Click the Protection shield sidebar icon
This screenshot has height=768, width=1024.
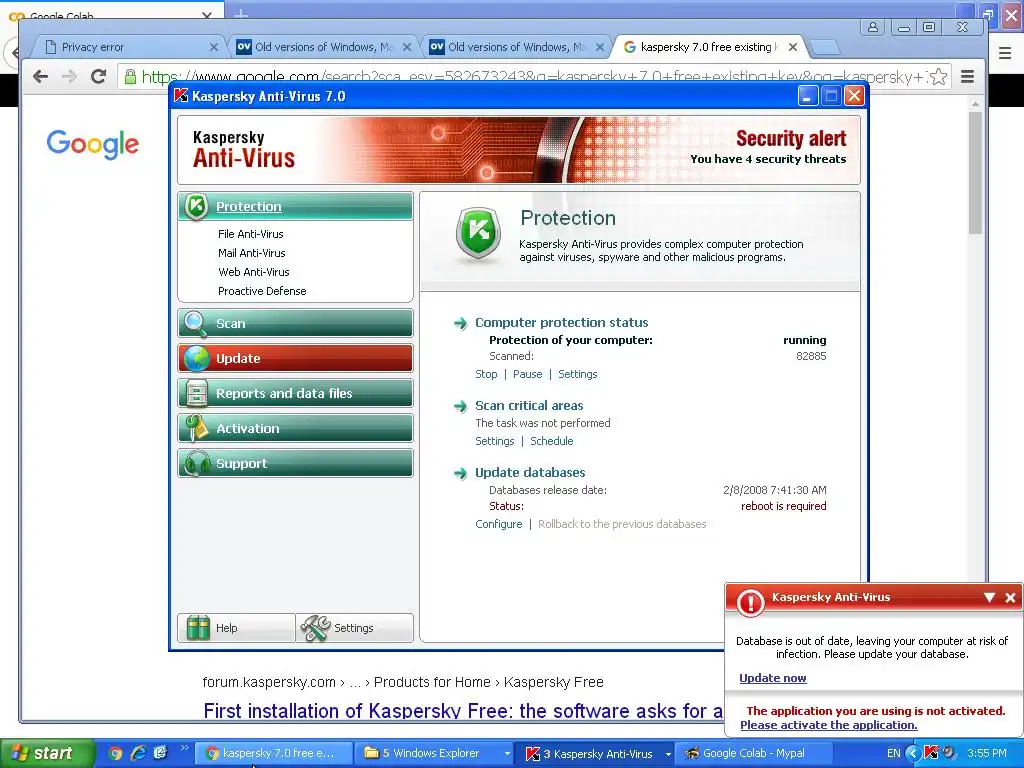click(196, 206)
